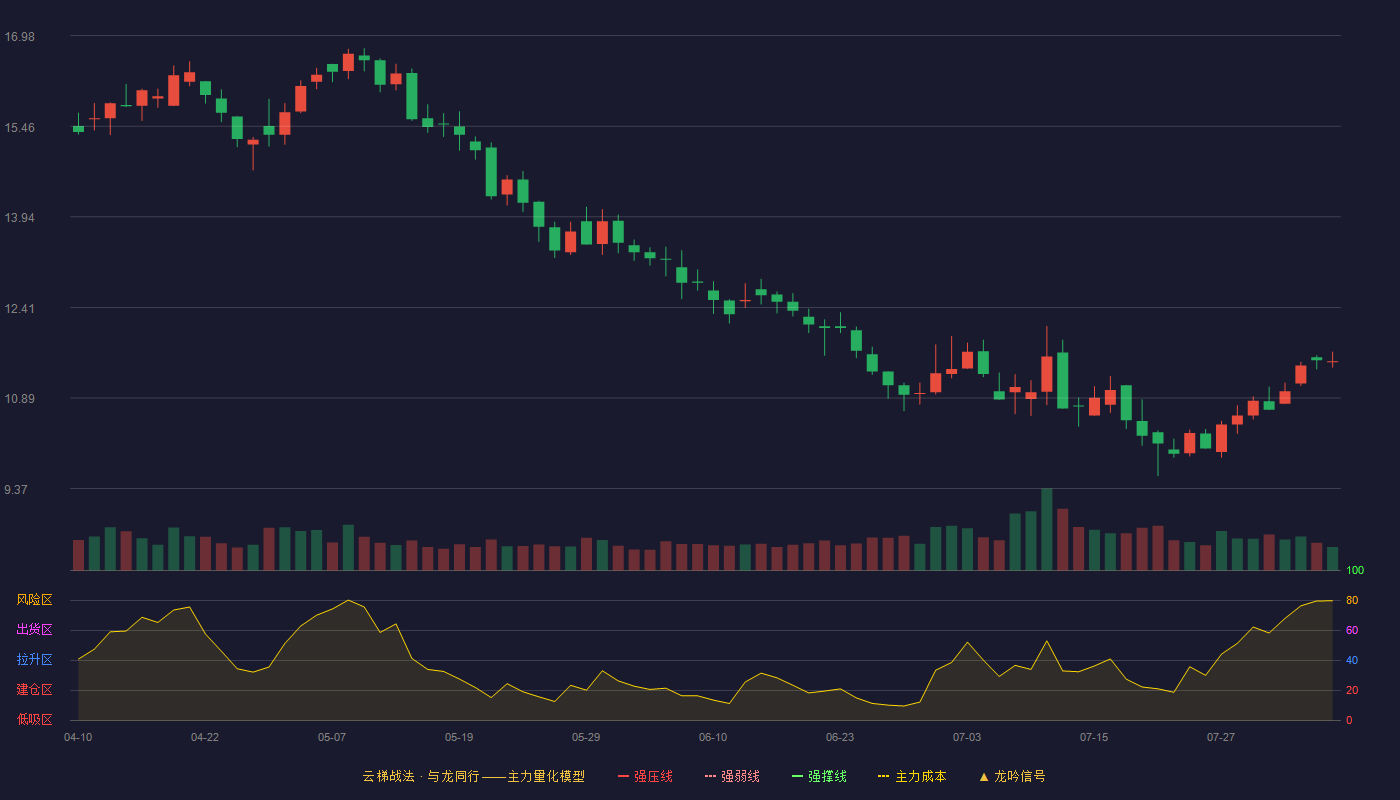The height and width of the screenshot is (800, 1400).
Task: Toggle the 龙吟信号 legend marker
Action: pyautogui.click(x=1012, y=776)
